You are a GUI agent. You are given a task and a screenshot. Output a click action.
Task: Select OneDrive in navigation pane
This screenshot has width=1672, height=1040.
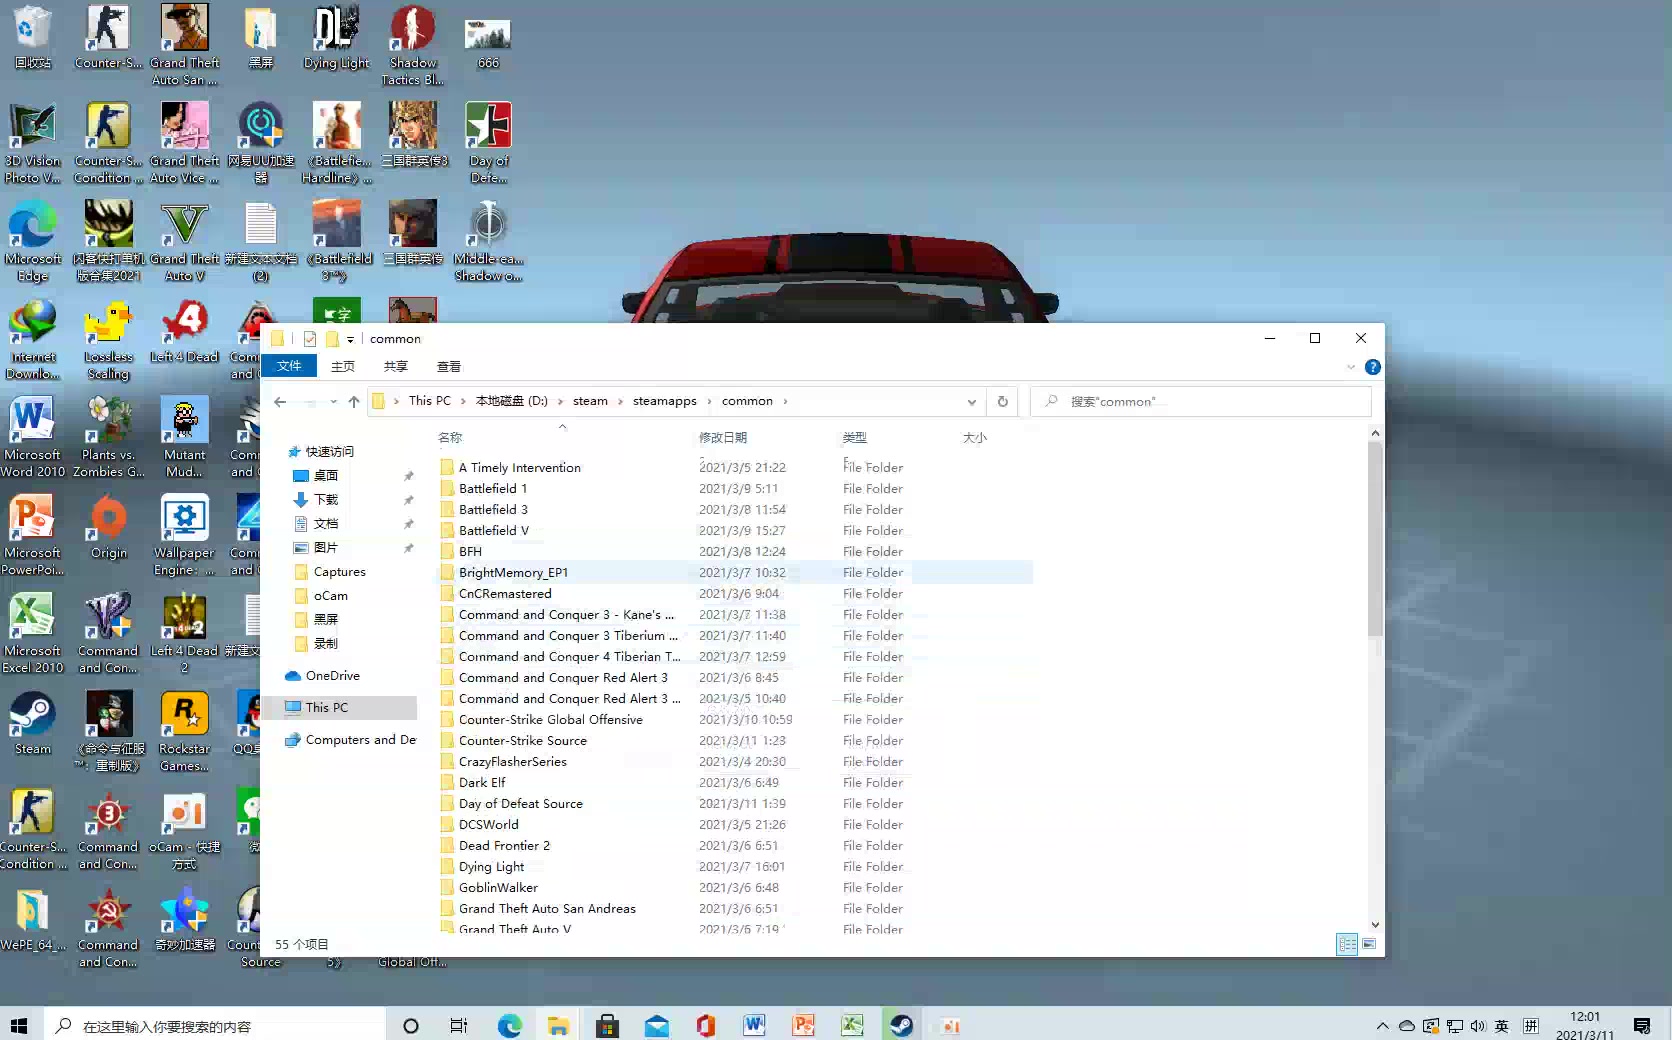[333, 676]
